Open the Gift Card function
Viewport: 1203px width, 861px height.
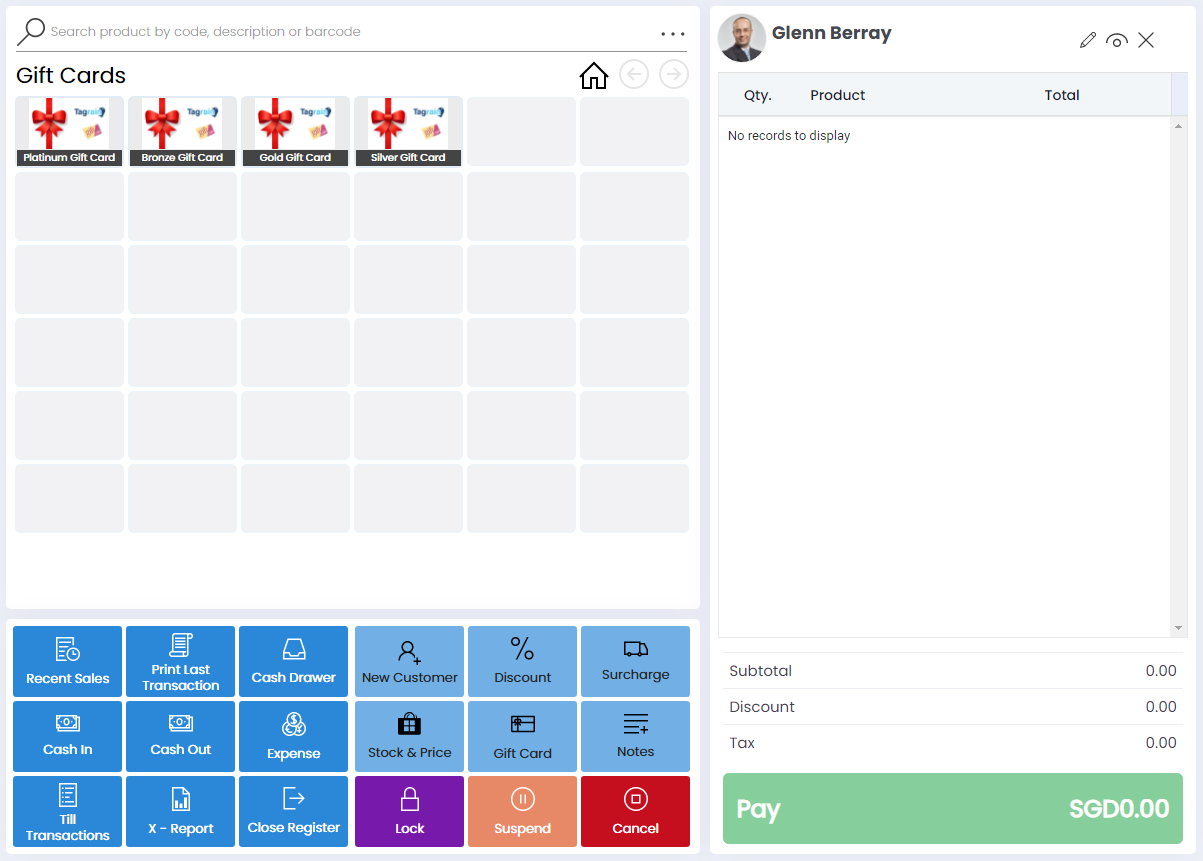point(522,736)
